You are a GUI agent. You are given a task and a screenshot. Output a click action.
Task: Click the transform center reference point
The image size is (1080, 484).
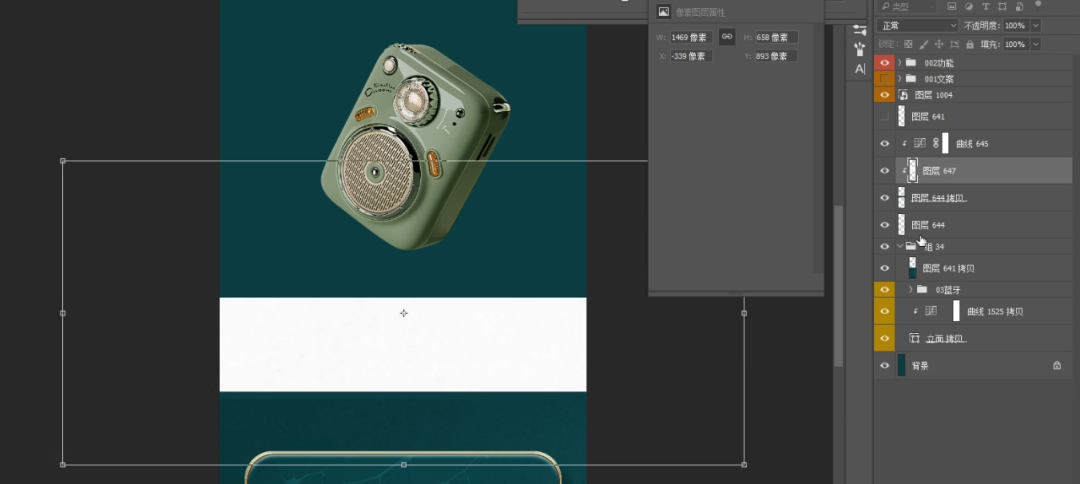coord(404,313)
